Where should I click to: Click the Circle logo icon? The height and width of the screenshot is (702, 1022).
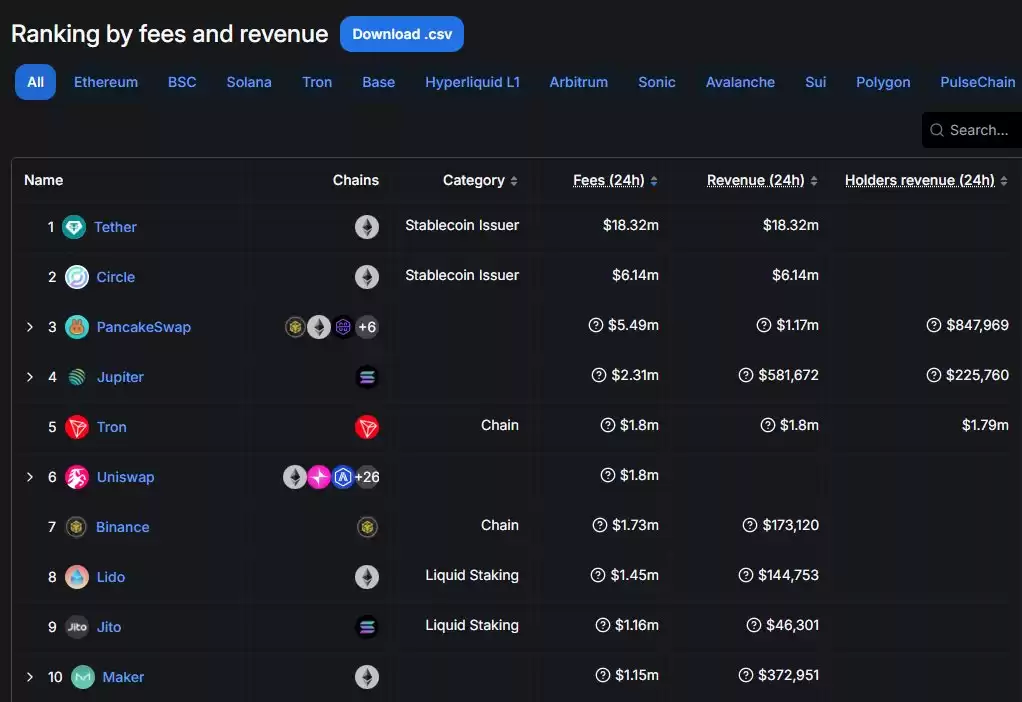(77, 277)
